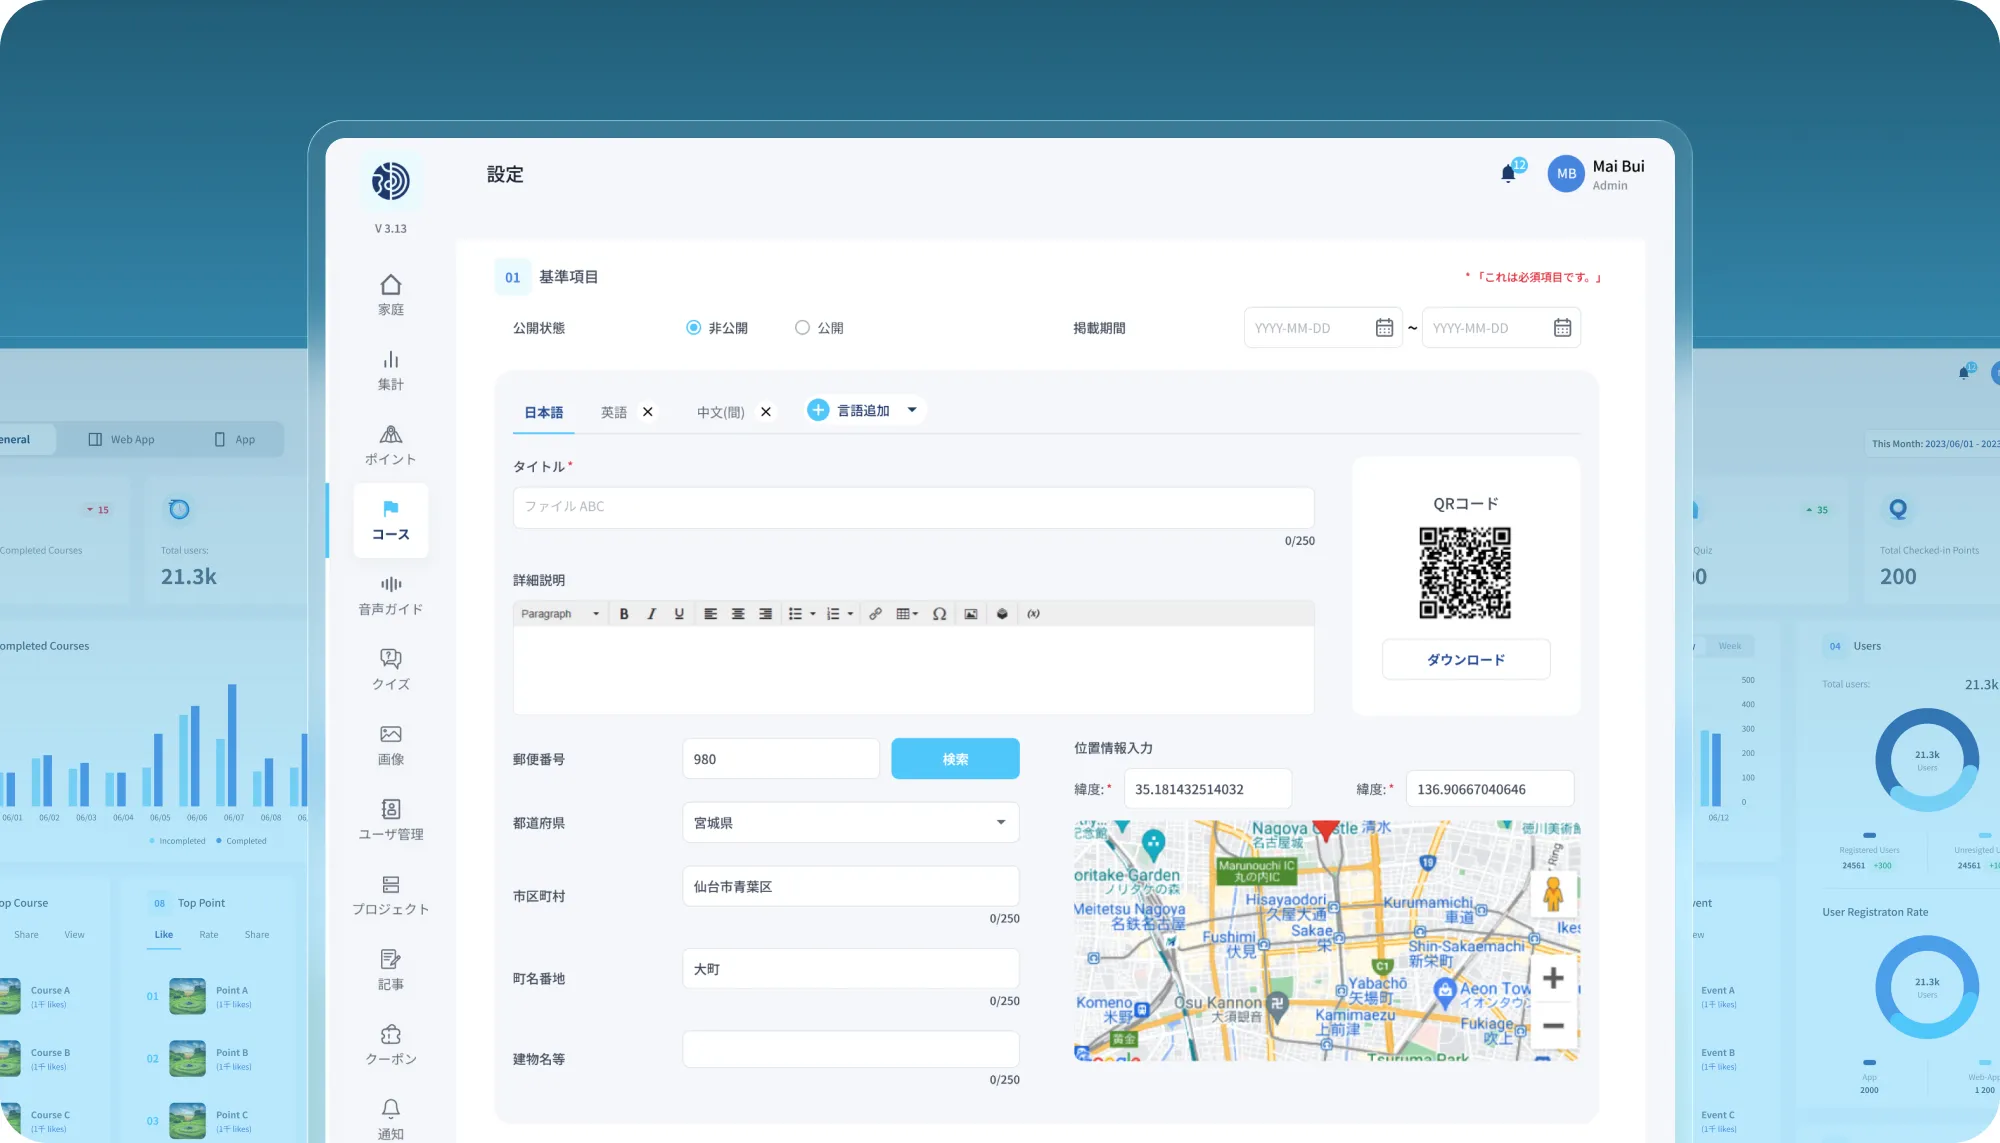The image size is (2000, 1143).
Task: Insert a link using the link icon
Action: click(x=875, y=614)
